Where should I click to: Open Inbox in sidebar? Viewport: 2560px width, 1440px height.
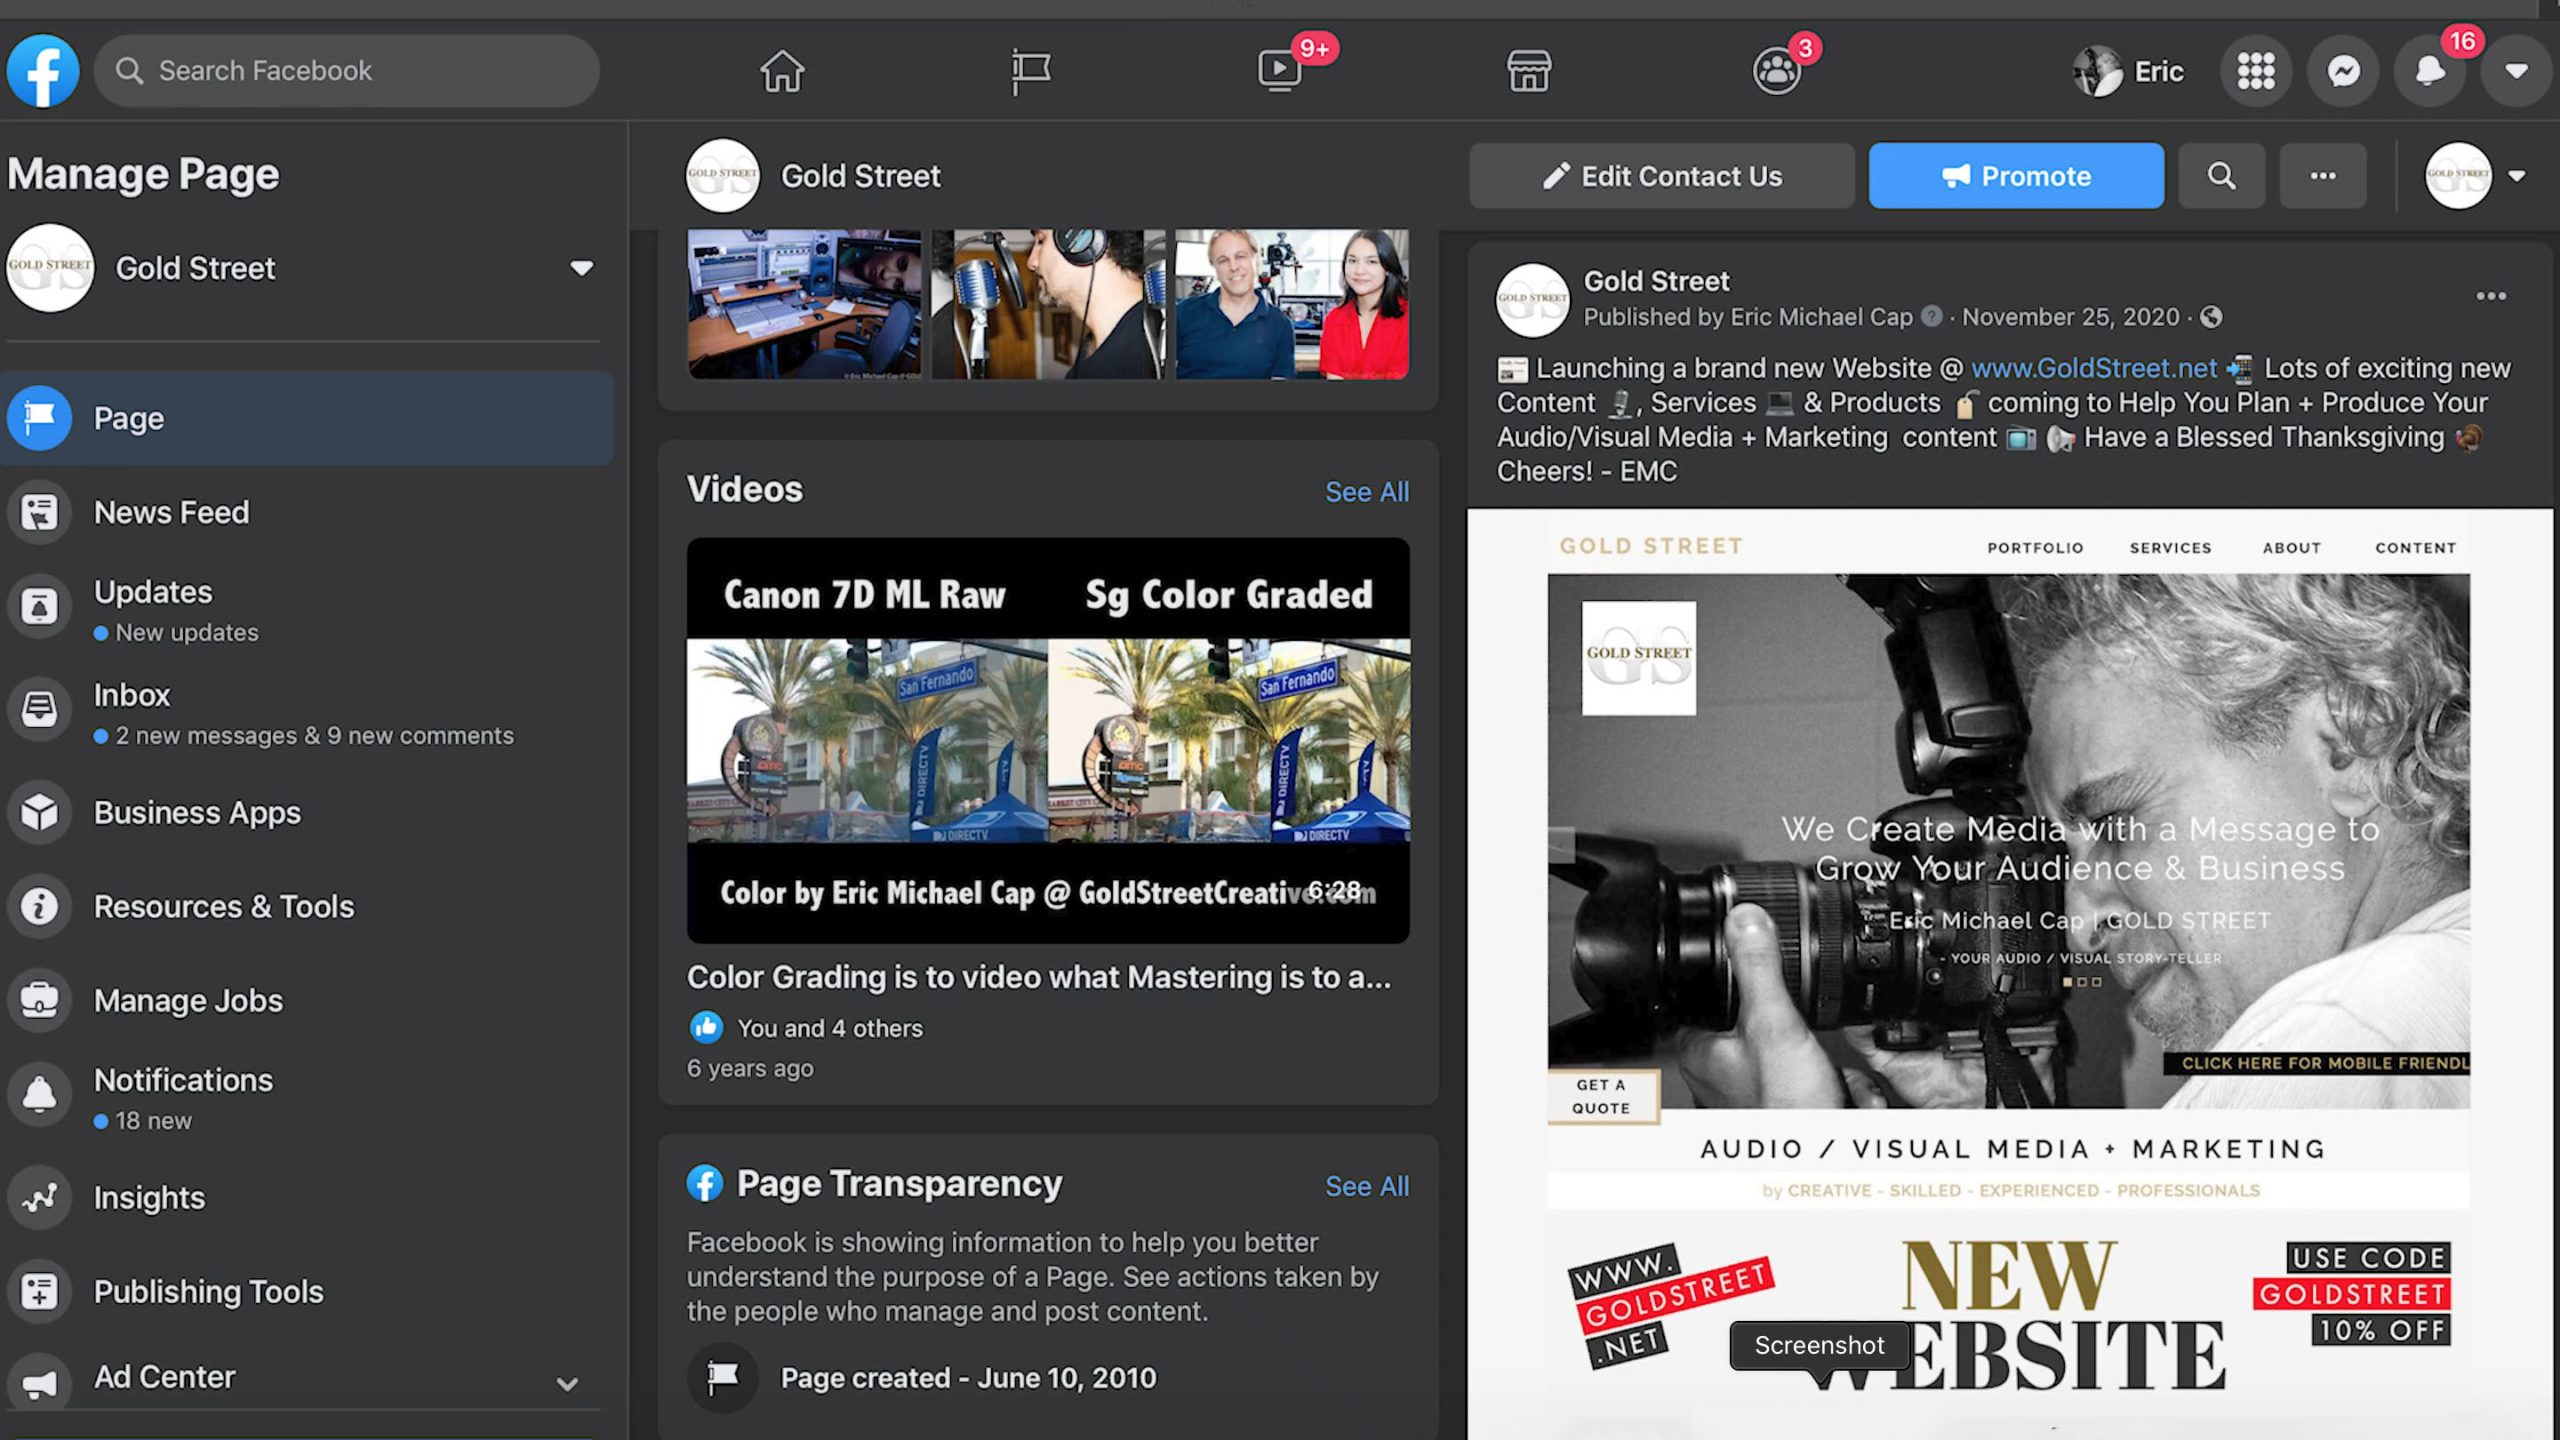[x=307, y=712]
